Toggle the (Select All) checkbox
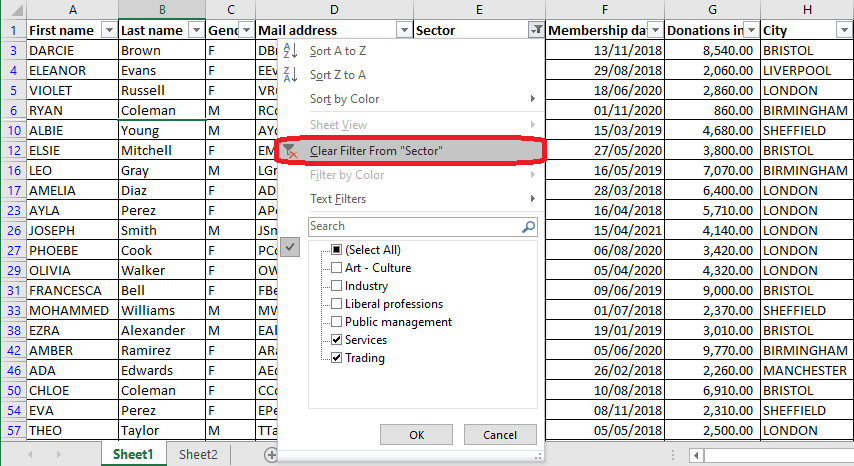Image resolution: width=854 pixels, height=466 pixels. pyautogui.click(x=337, y=250)
